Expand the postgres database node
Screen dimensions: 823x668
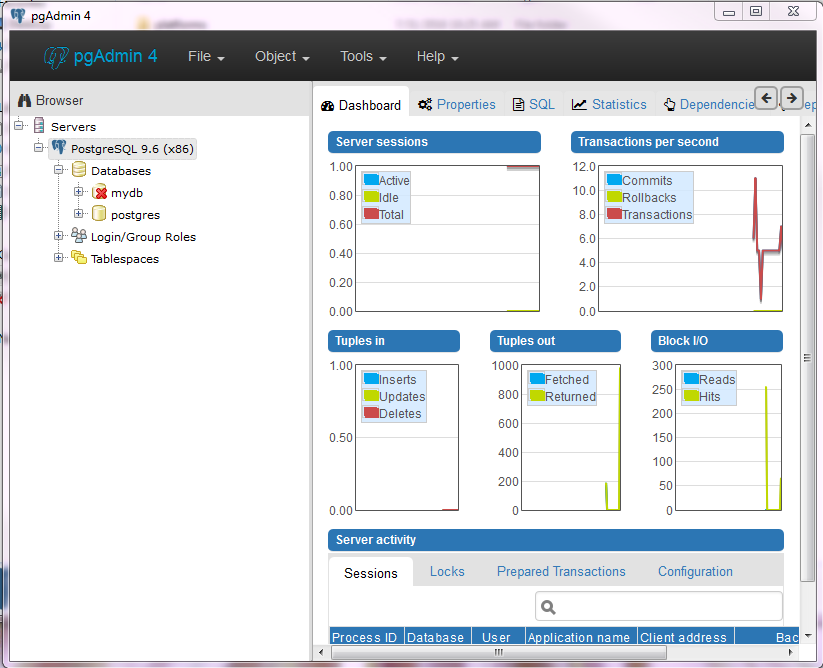point(79,214)
